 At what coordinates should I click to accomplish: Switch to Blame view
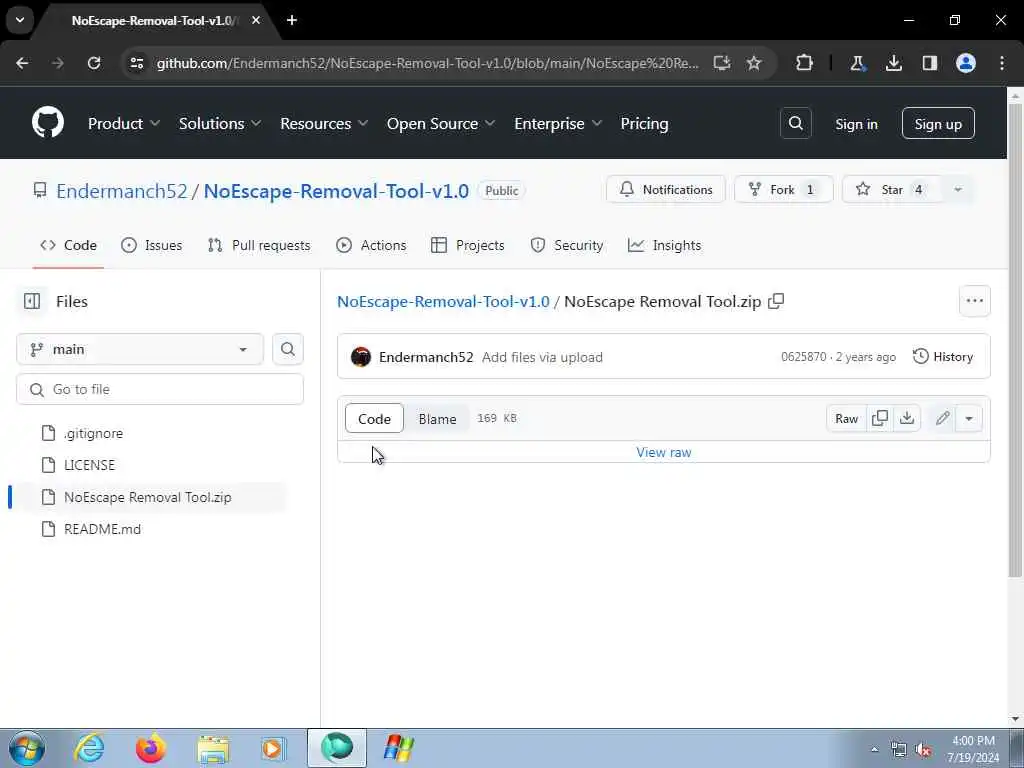tap(437, 419)
